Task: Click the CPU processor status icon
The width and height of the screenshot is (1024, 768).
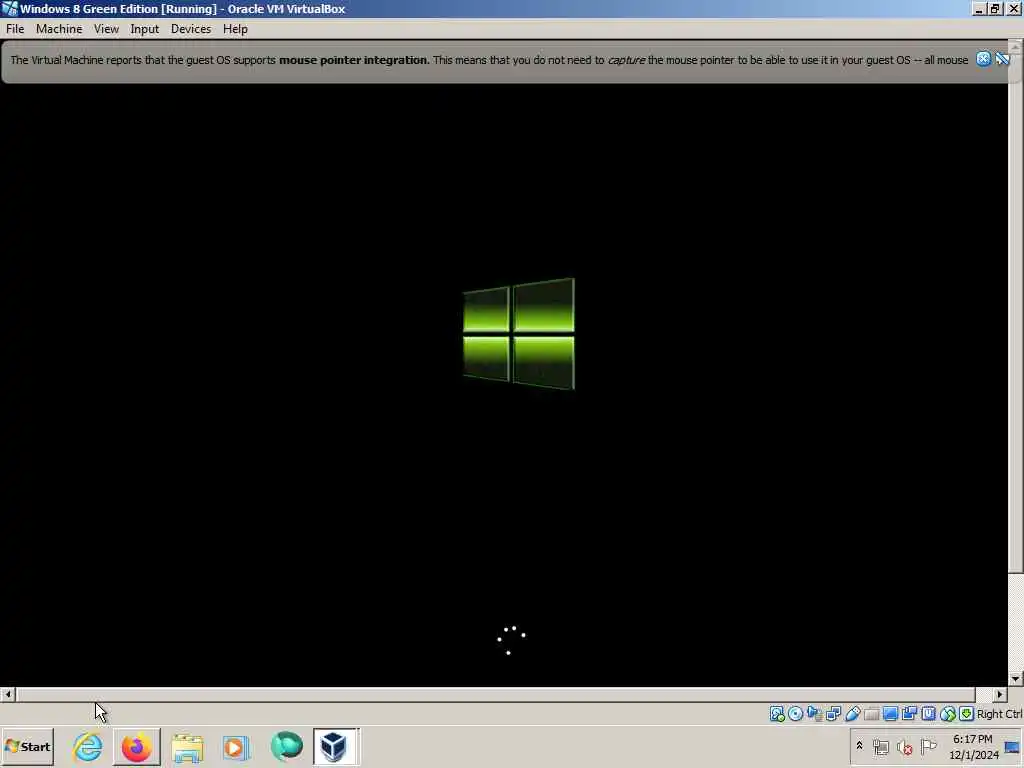Action: 928,714
